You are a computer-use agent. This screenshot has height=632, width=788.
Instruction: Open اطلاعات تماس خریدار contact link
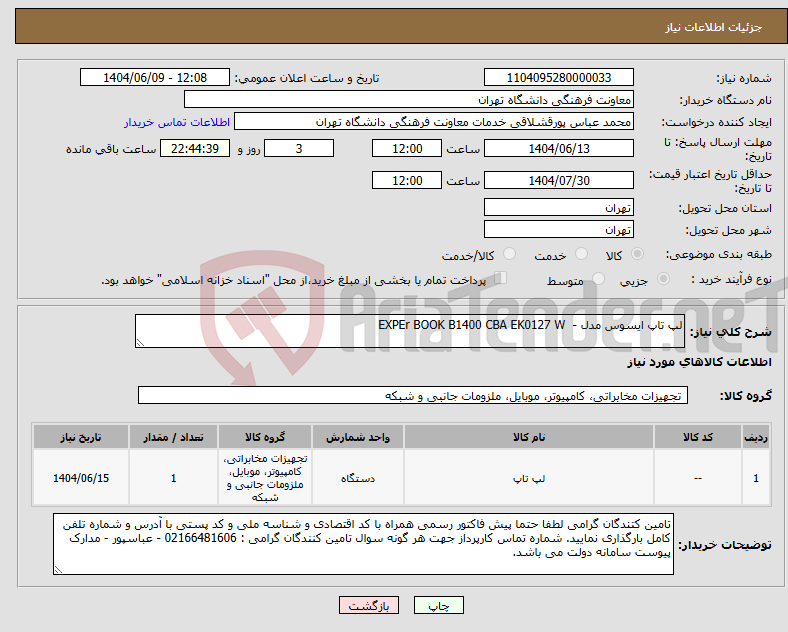point(177,122)
